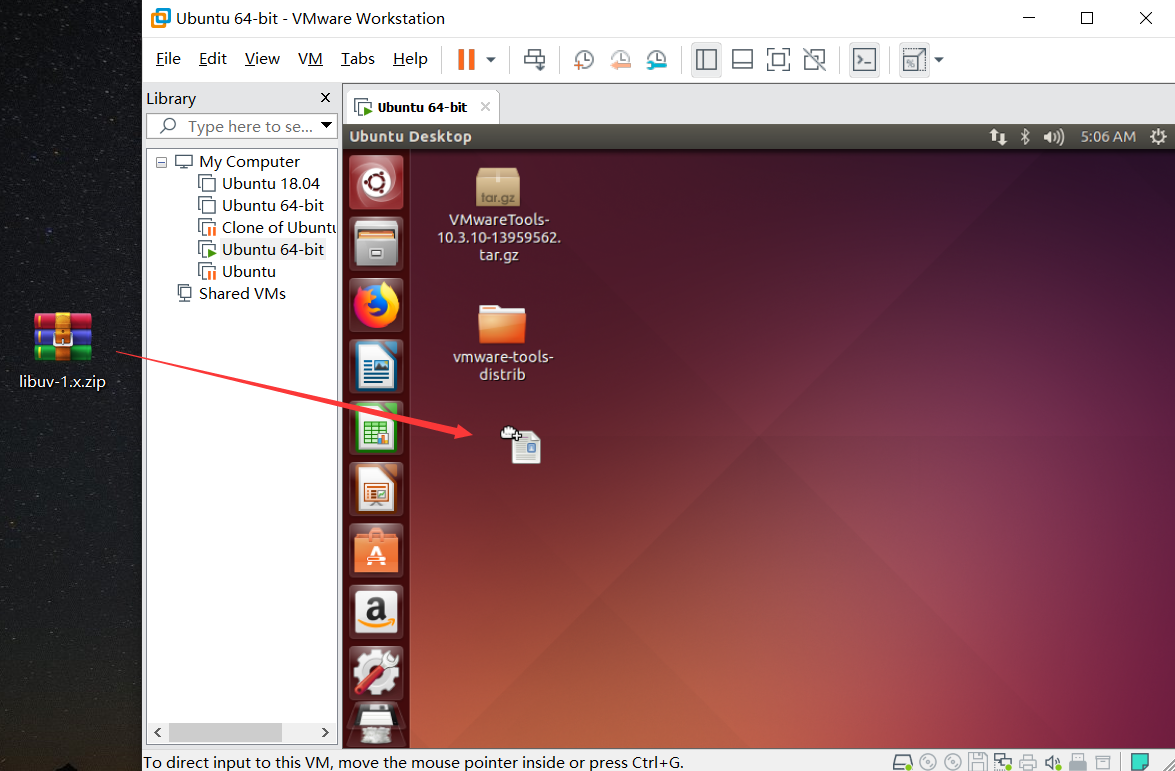Open the Amazon launcher icon
The width and height of the screenshot is (1175, 771).
pyautogui.click(x=376, y=612)
